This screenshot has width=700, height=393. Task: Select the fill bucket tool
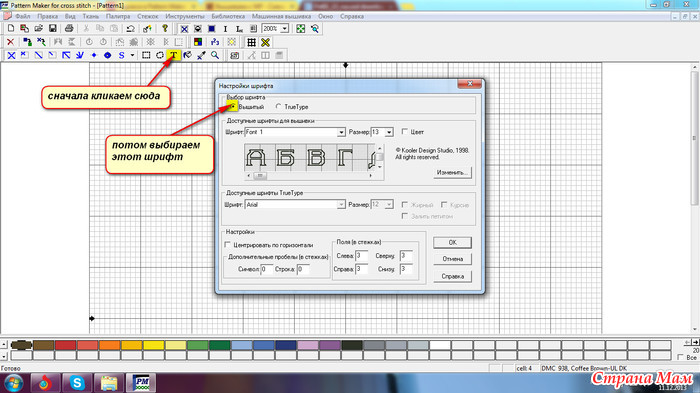pyautogui.click(x=188, y=55)
